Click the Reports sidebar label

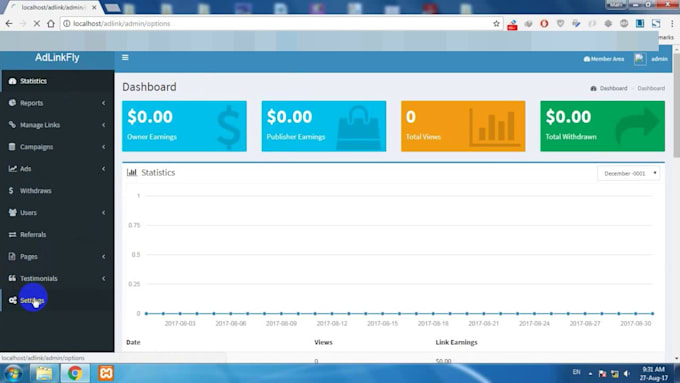32,103
